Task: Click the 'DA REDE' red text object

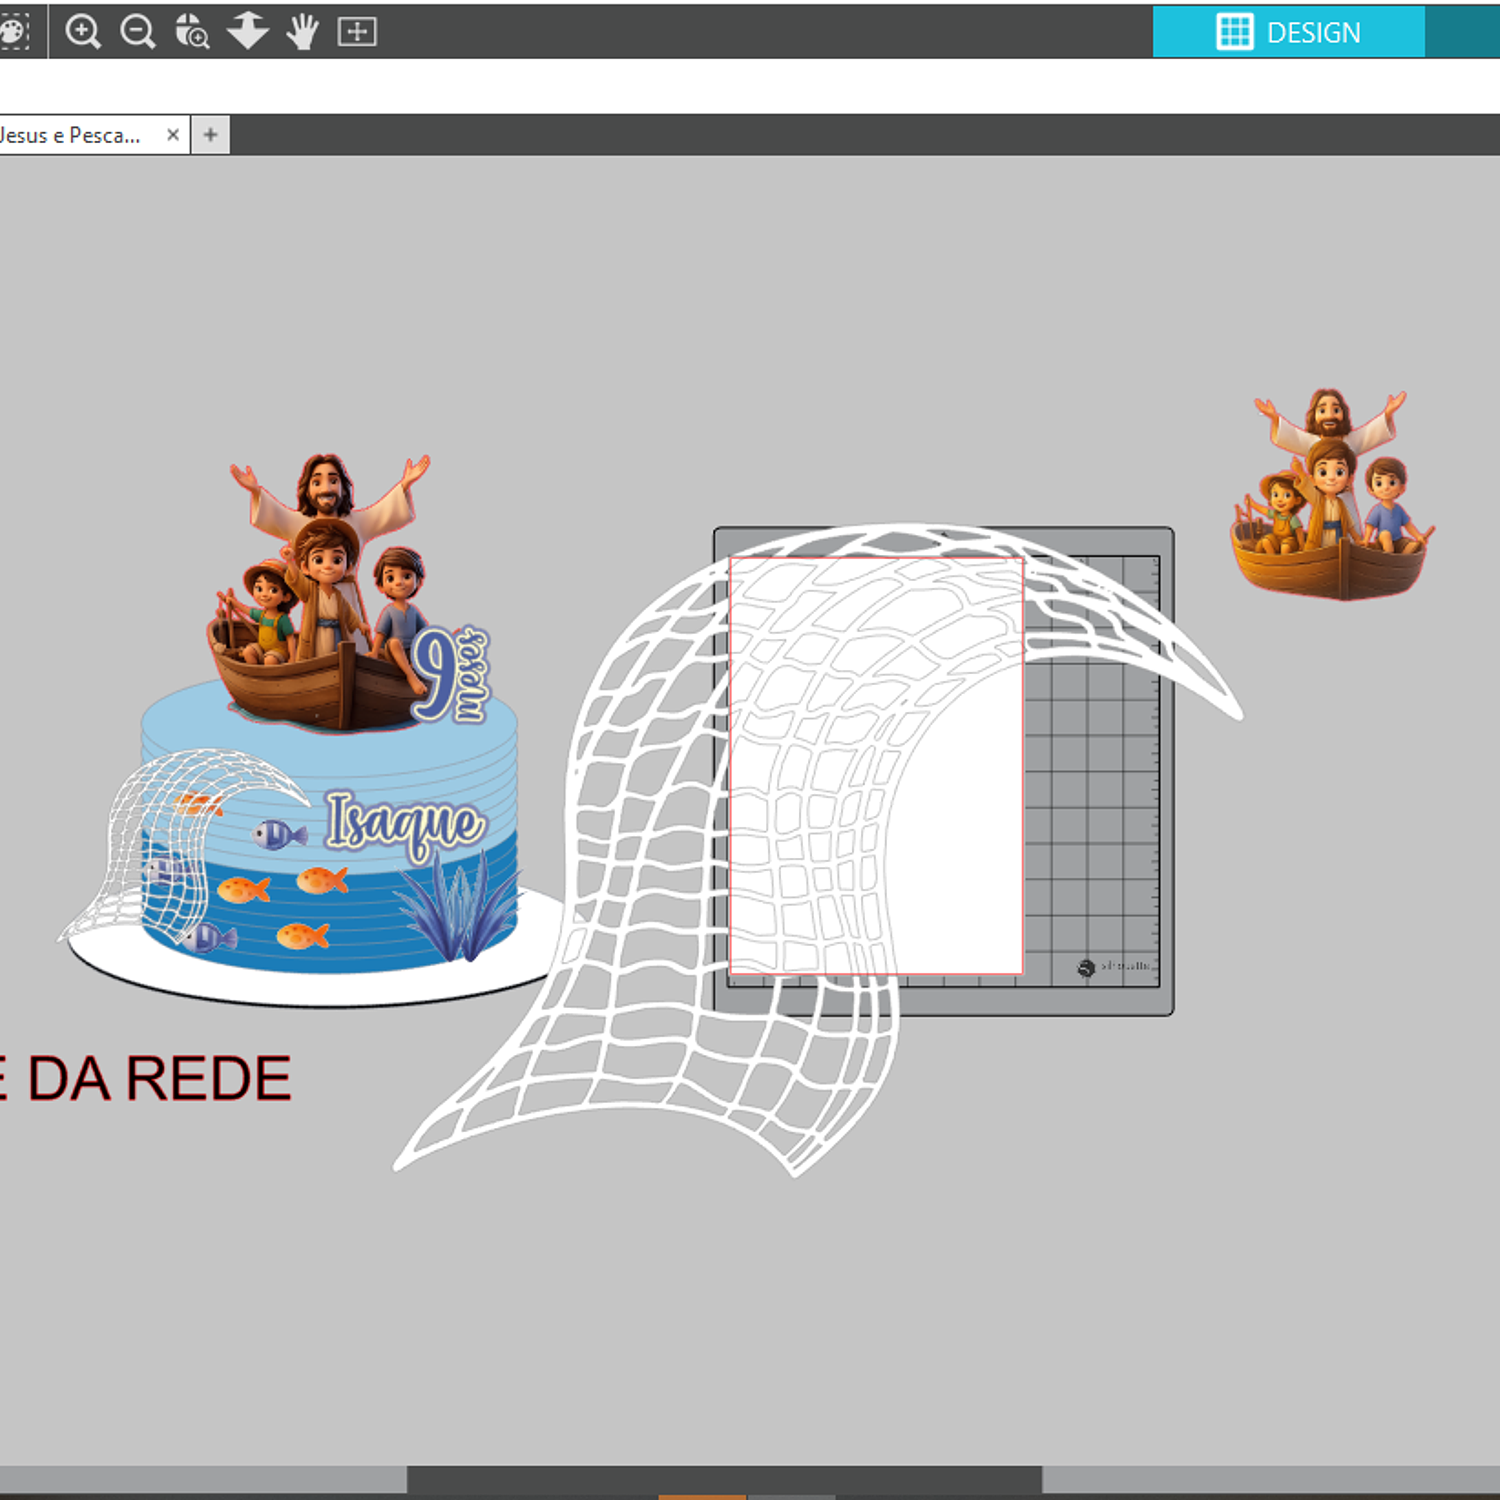Action: [158, 1079]
